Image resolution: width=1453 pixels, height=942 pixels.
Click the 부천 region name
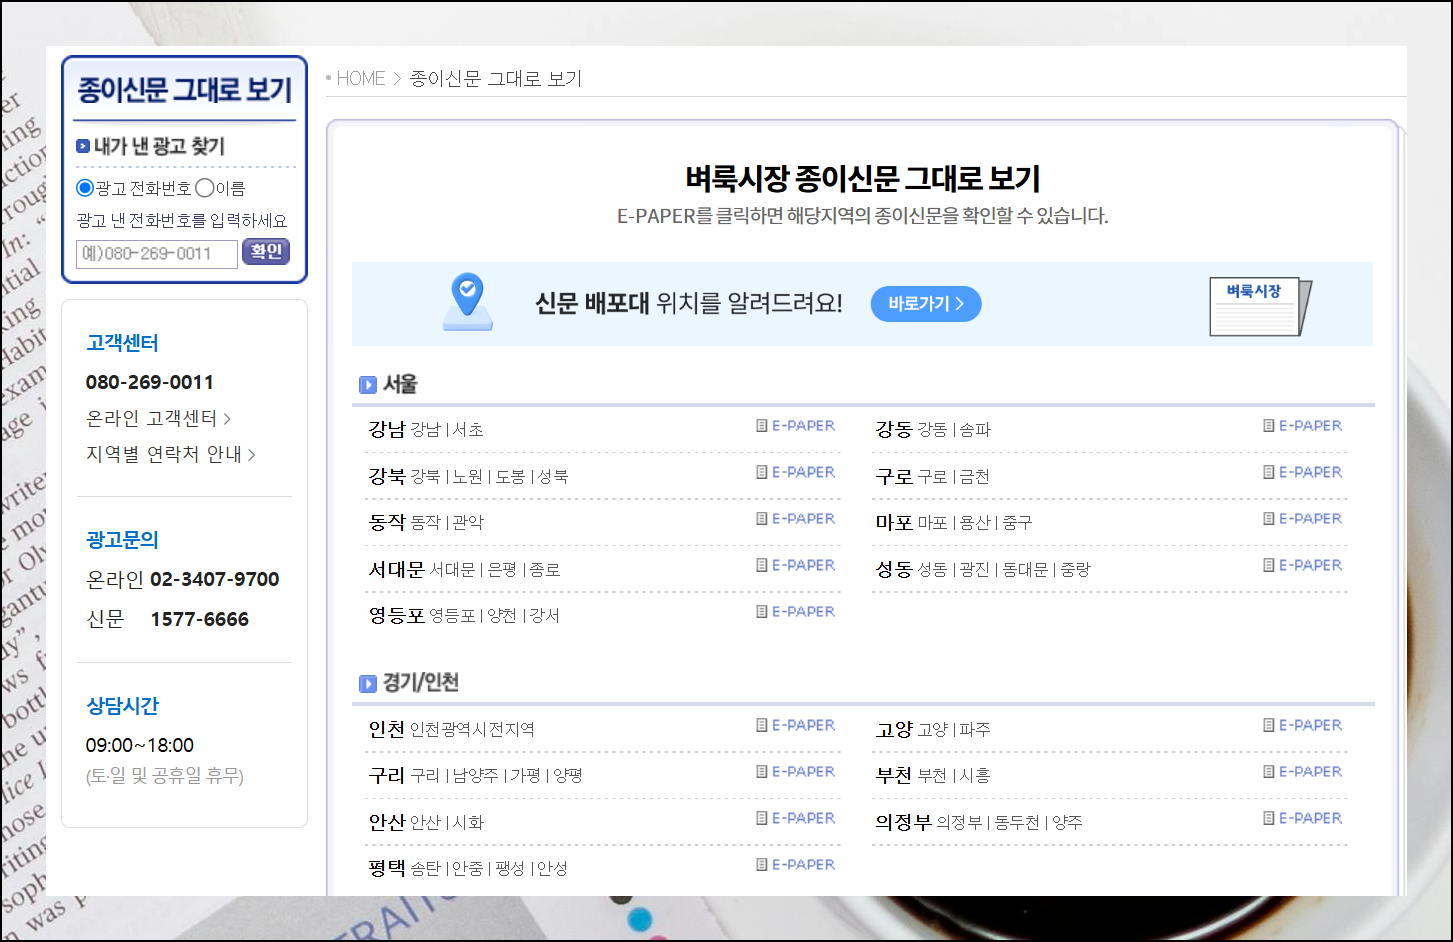pos(894,775)
